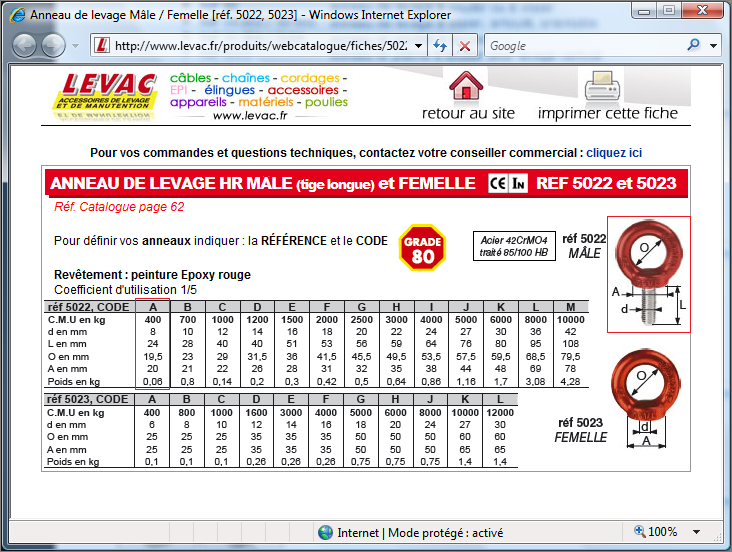Click the browser Back arrow button
The height and width of the screenshot is (552, 732).
coord(26,45)
